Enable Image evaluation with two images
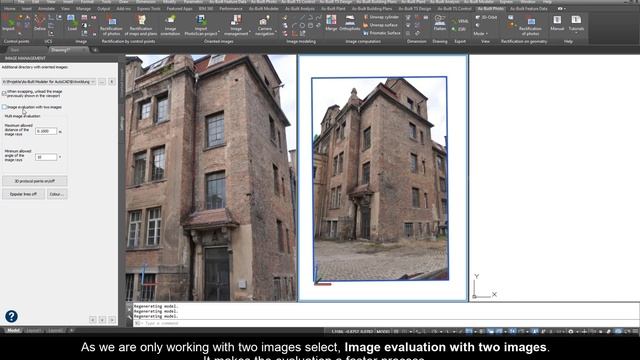 (x=4, y=107)
